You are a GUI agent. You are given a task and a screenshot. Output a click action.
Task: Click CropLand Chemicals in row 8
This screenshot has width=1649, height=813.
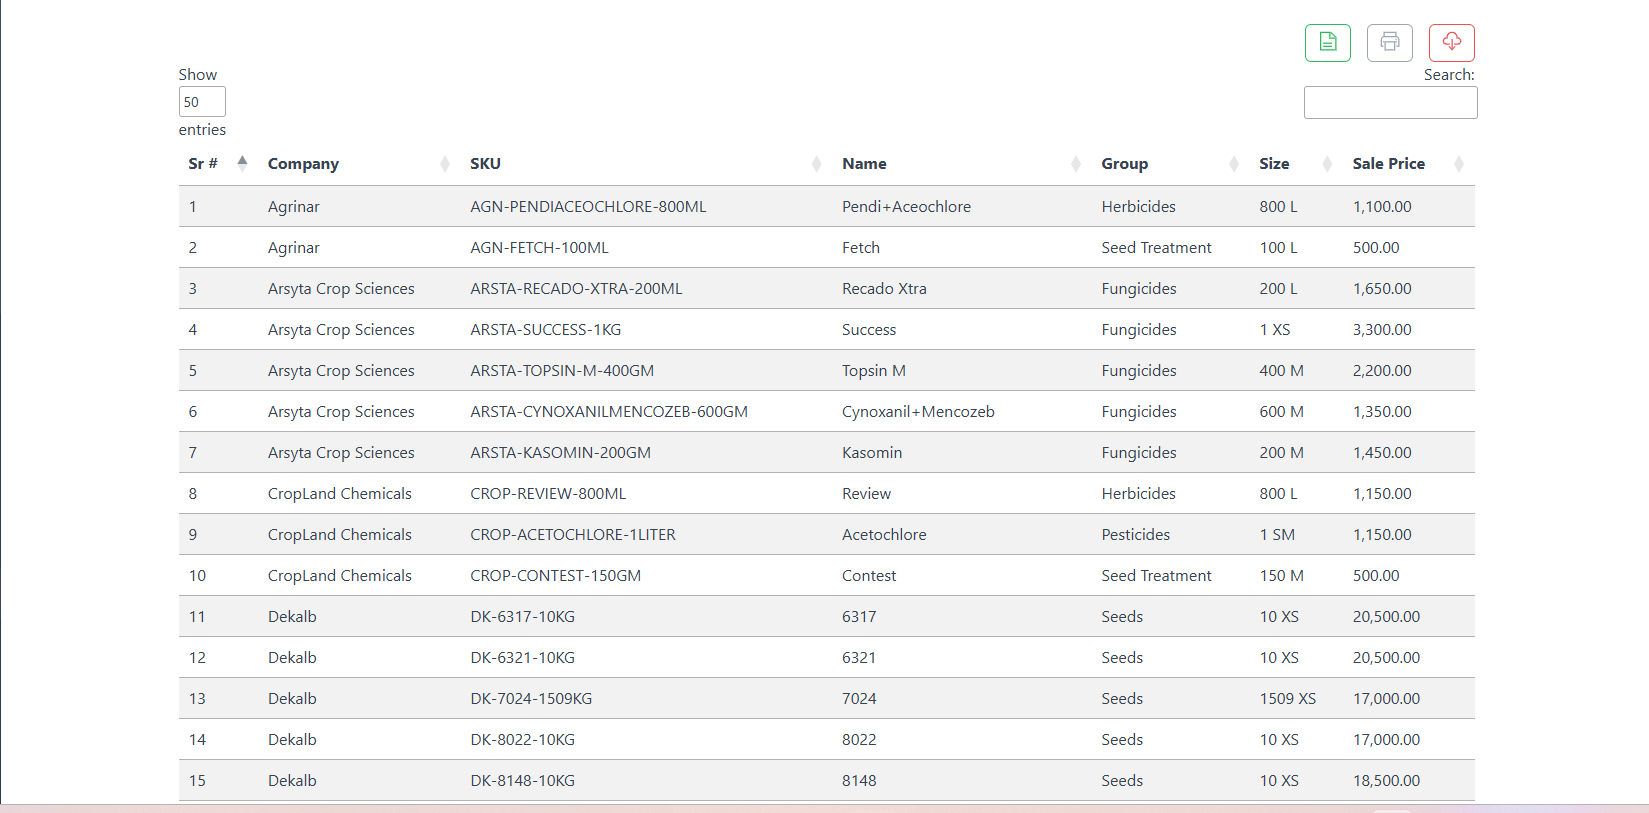click(x=340, y=494)
